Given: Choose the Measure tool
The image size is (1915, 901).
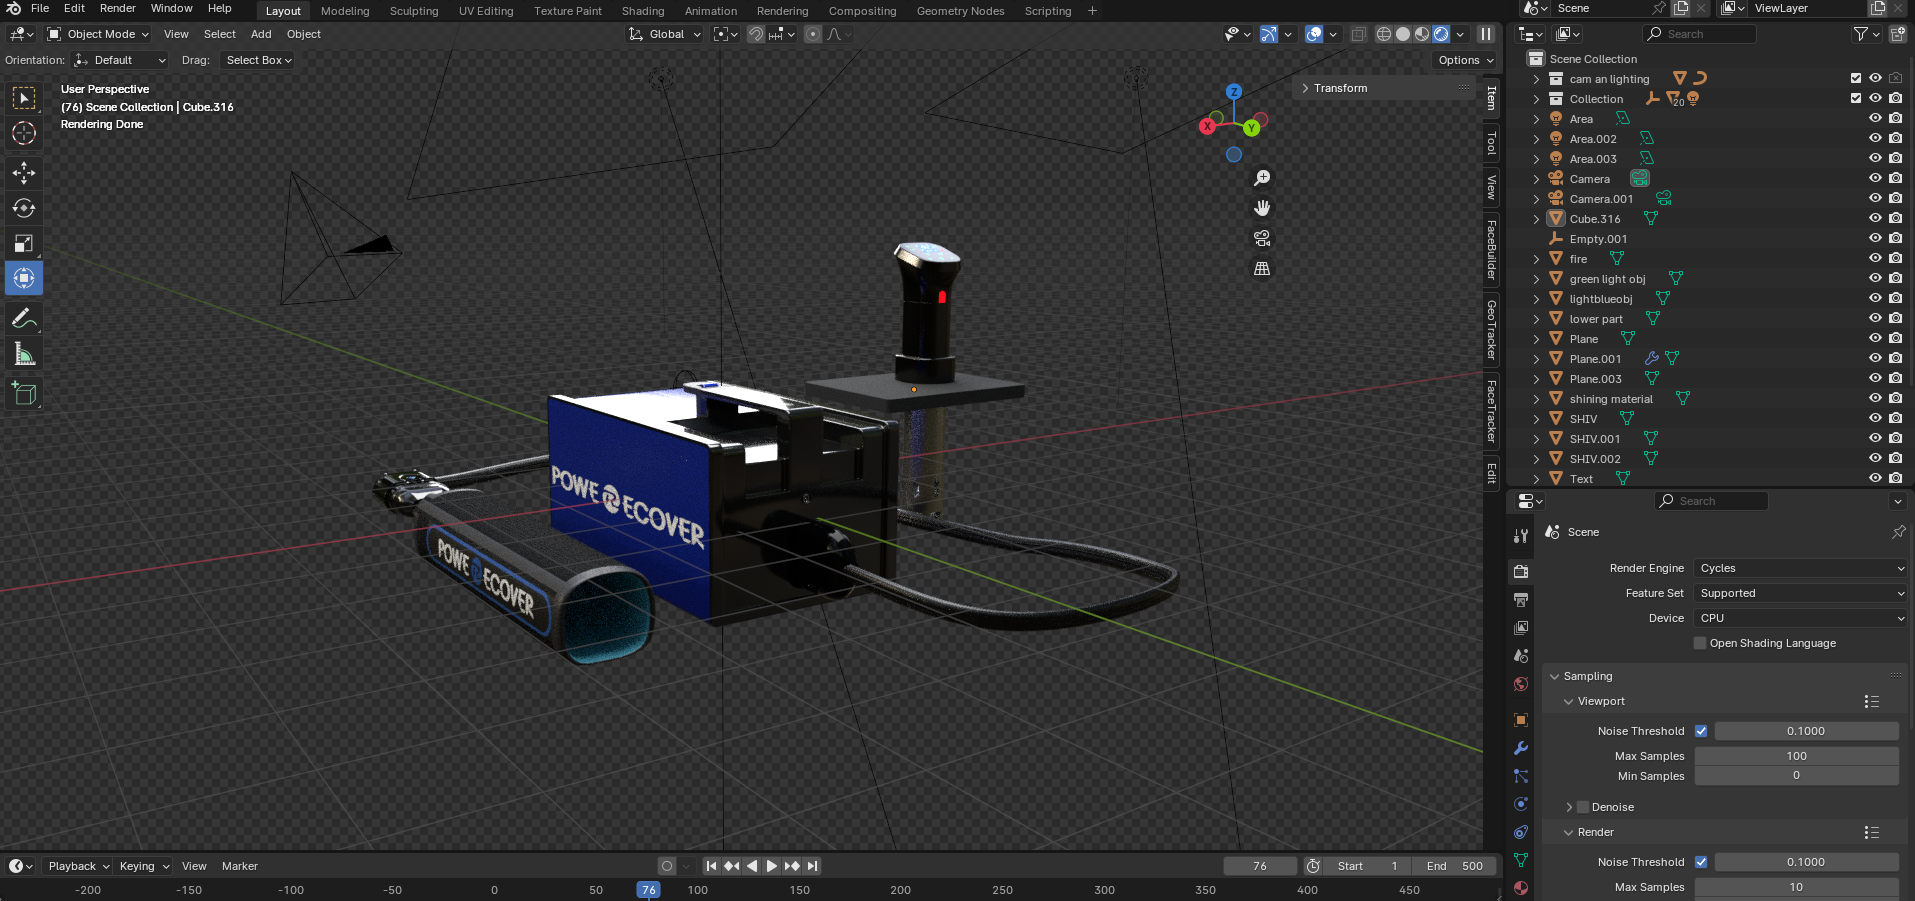Looking at the screenshot, I should tap(24, 355).
